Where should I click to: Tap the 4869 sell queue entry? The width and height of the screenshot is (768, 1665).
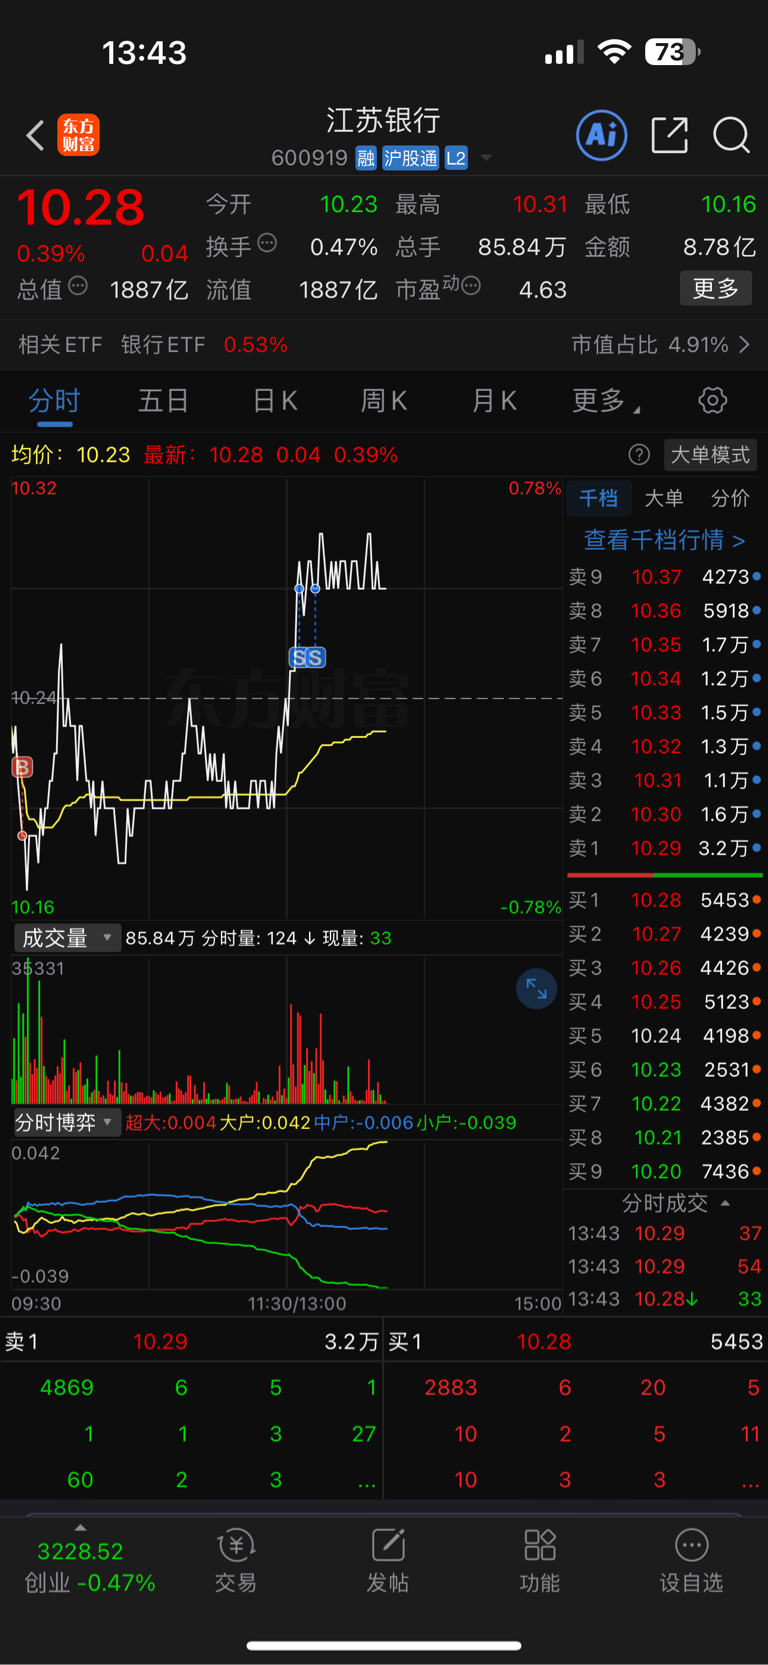(x=66, y=1388)
